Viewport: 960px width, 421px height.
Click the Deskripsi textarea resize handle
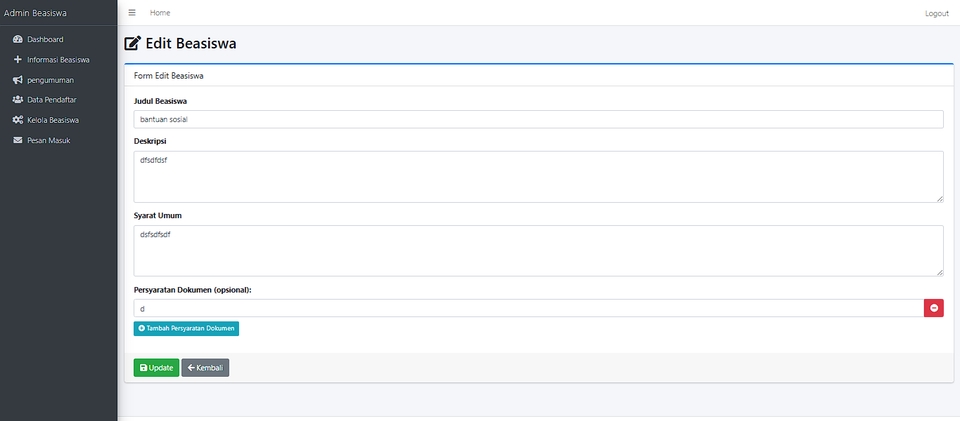(940, 198)
